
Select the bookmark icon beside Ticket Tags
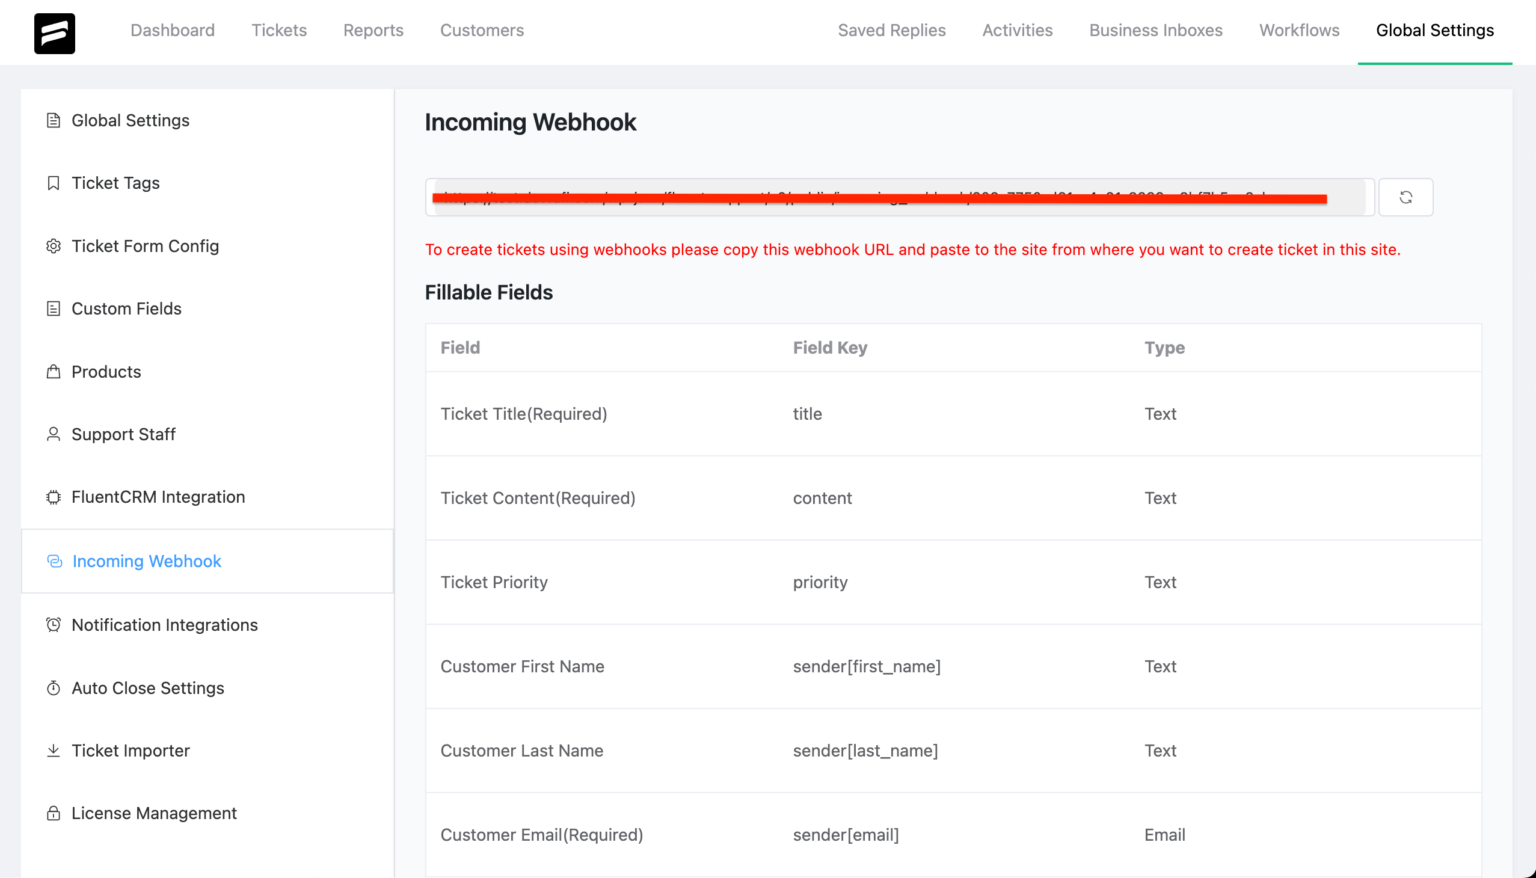pos(53,183)
